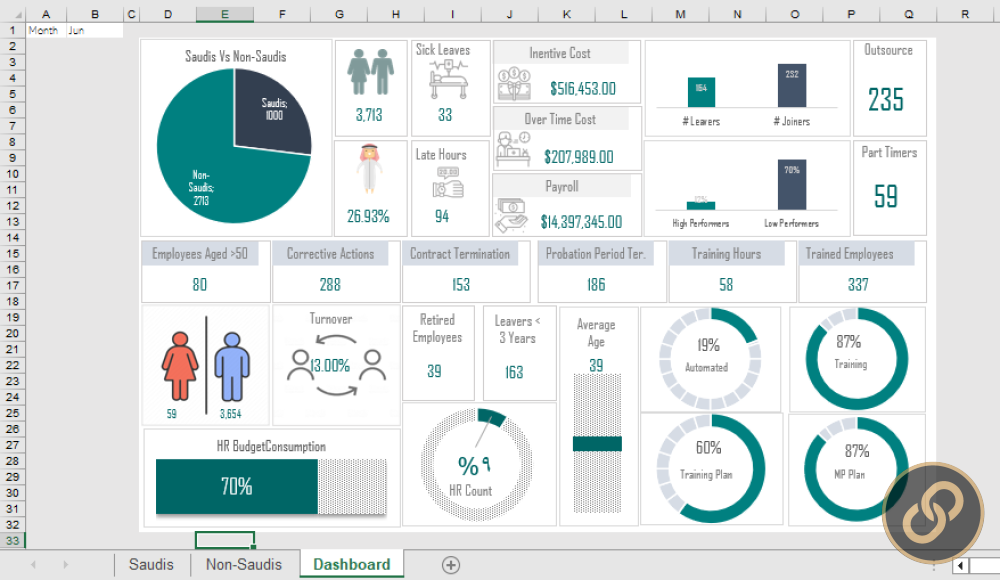Viewport: 1000px width, 580px height.
Task: Click the Outsource 235 value
Action: click(x=886, y=100)
